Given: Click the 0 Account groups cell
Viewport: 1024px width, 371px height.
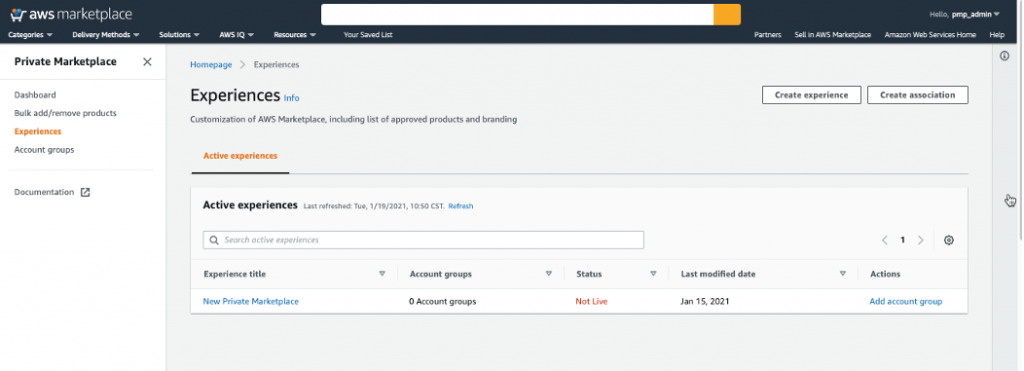Looking at the screenshot, I should pyautogui.click(x=443, y=301).
